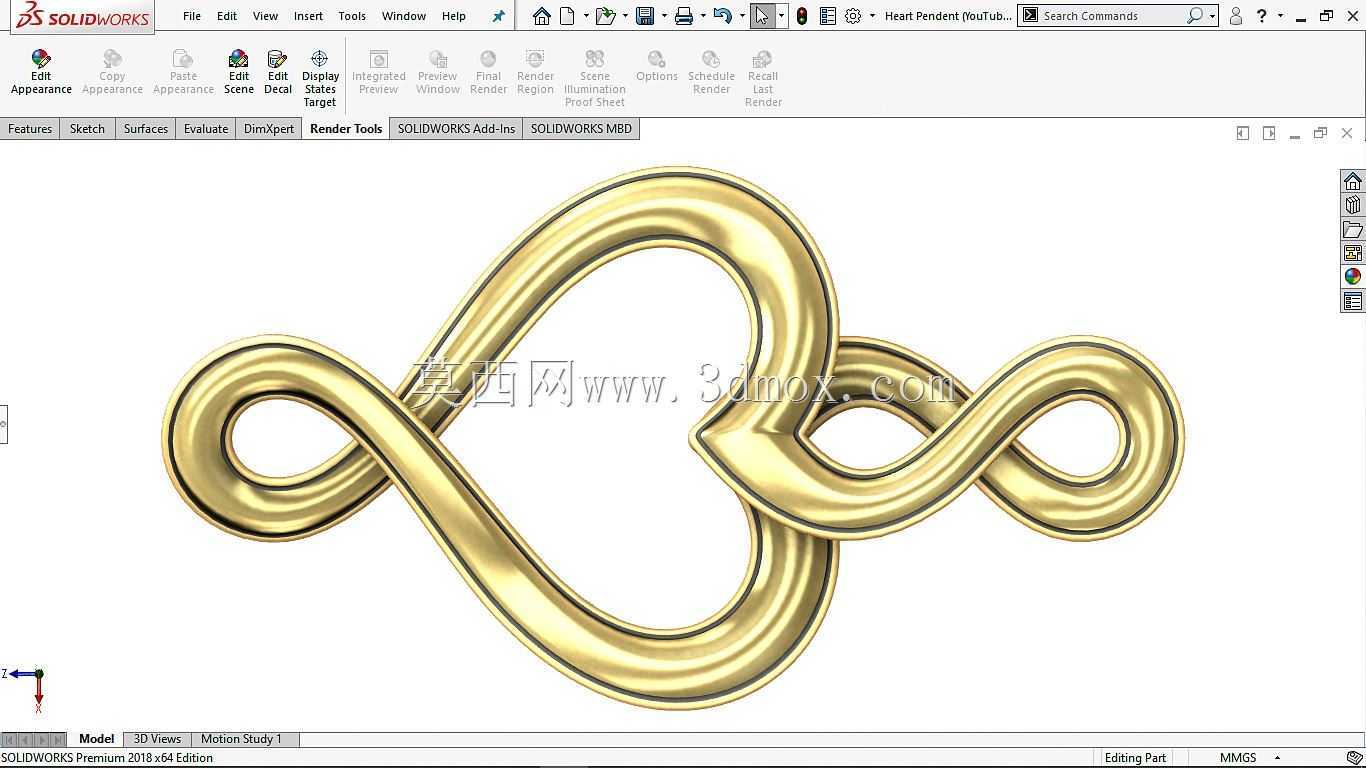
Task: Open the File Properties icon
Action: coord(828,16)
